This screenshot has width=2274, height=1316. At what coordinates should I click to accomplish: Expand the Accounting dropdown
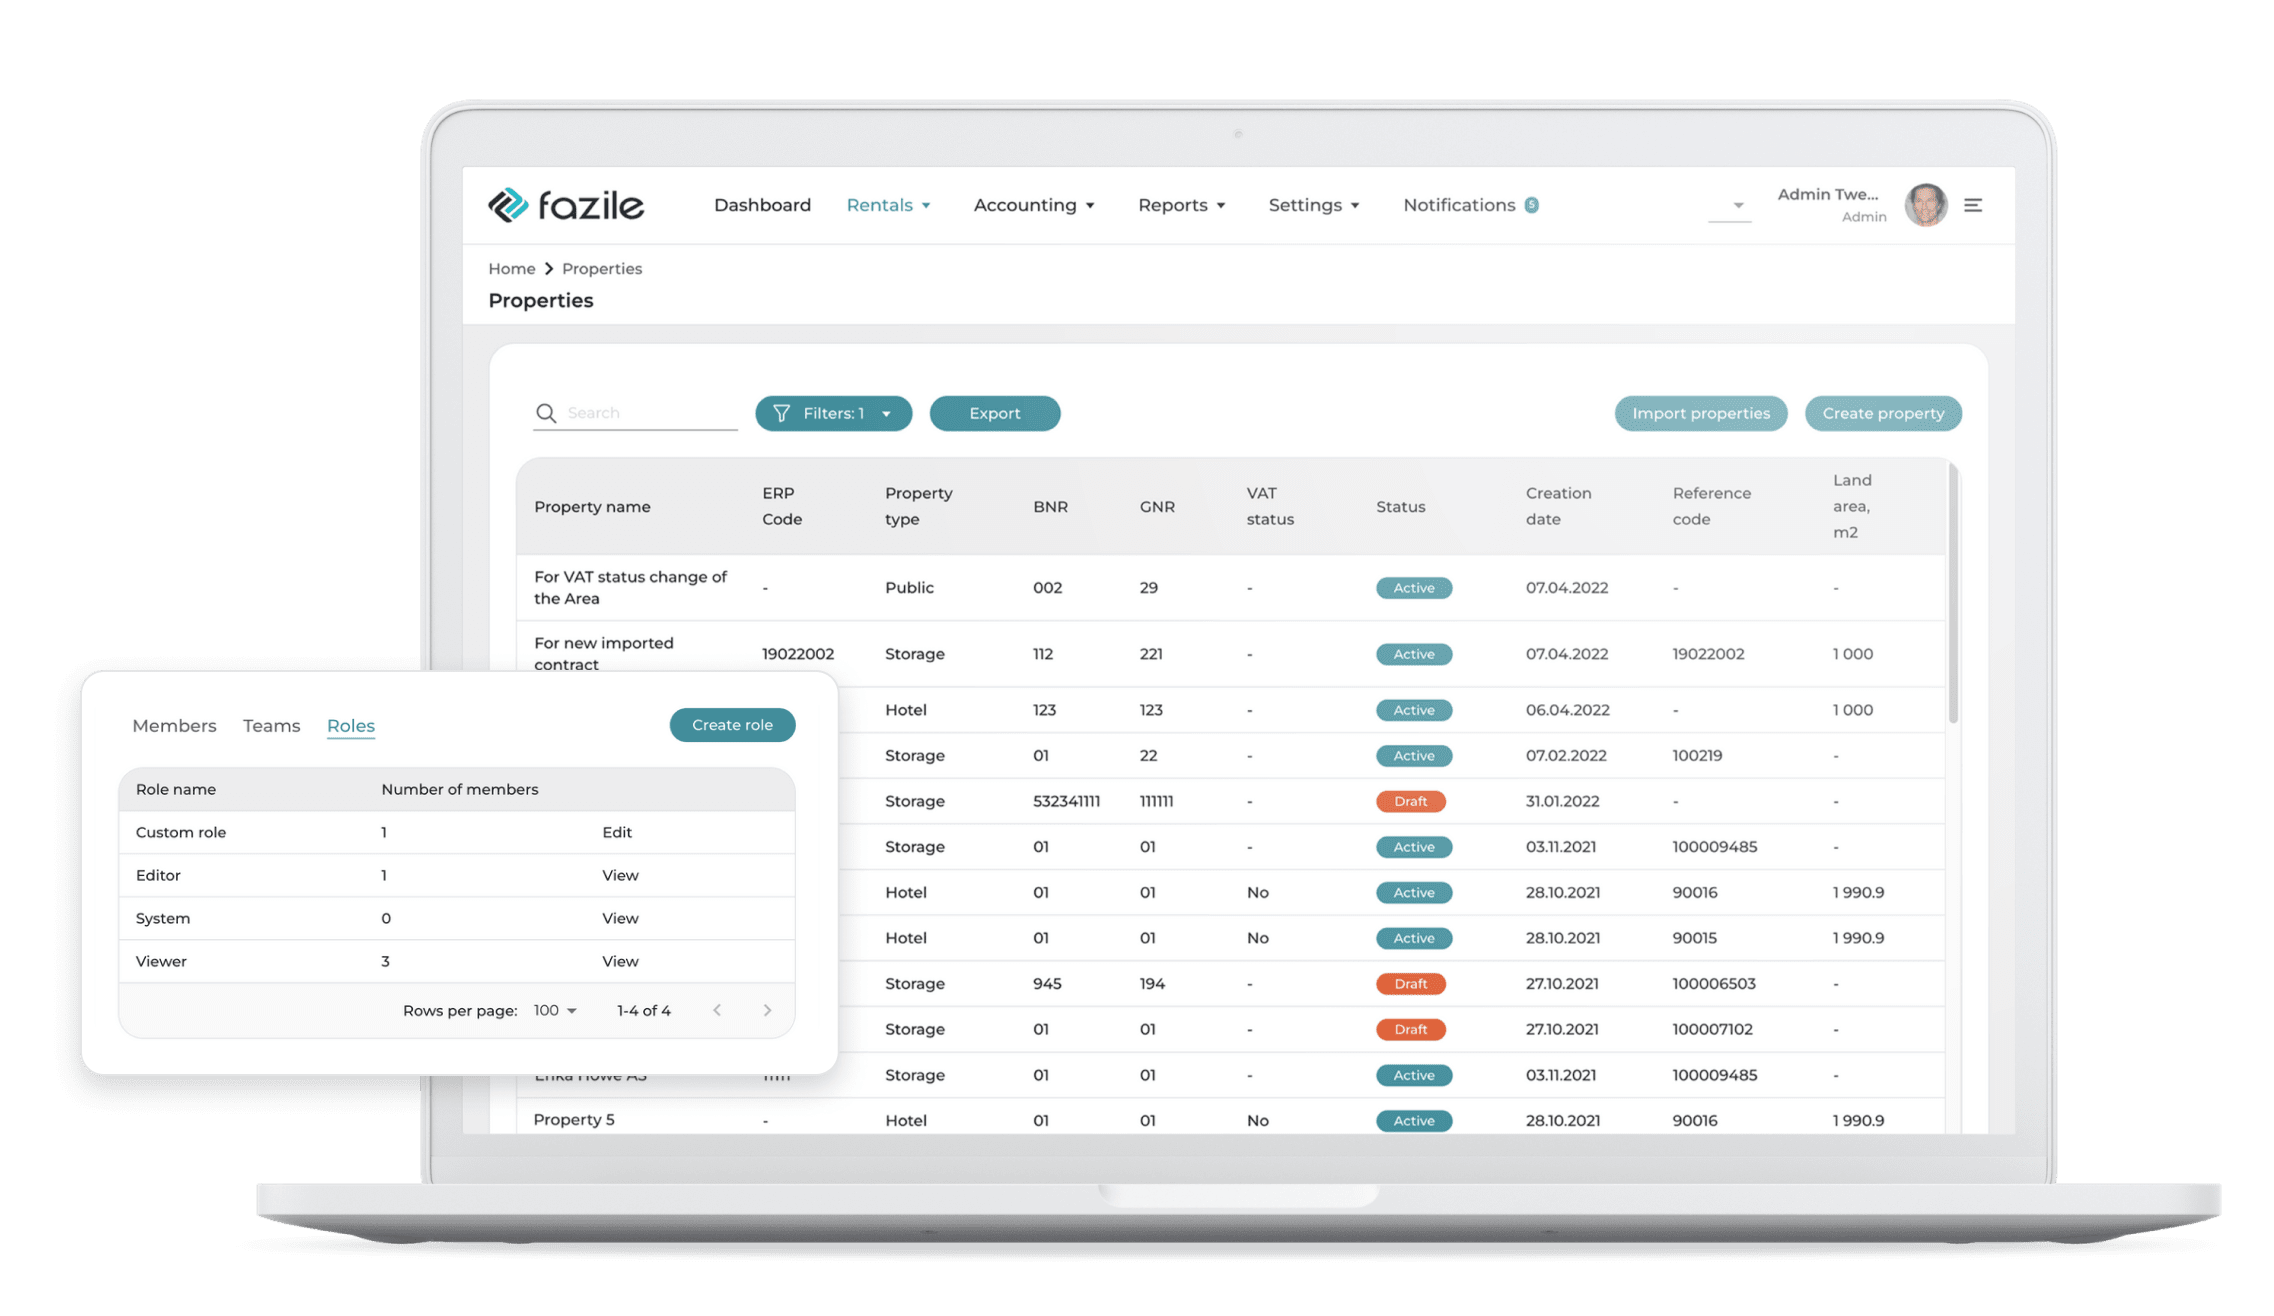coord(1034,205)
